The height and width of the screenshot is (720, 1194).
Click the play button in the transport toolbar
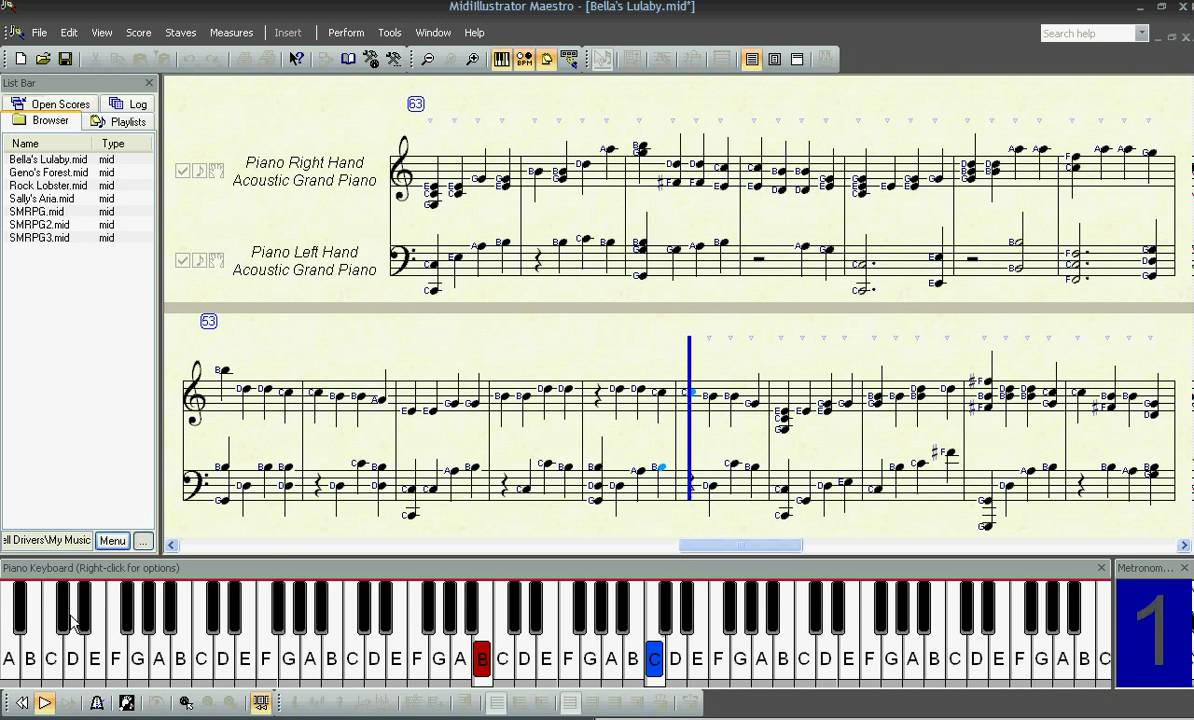44,702
